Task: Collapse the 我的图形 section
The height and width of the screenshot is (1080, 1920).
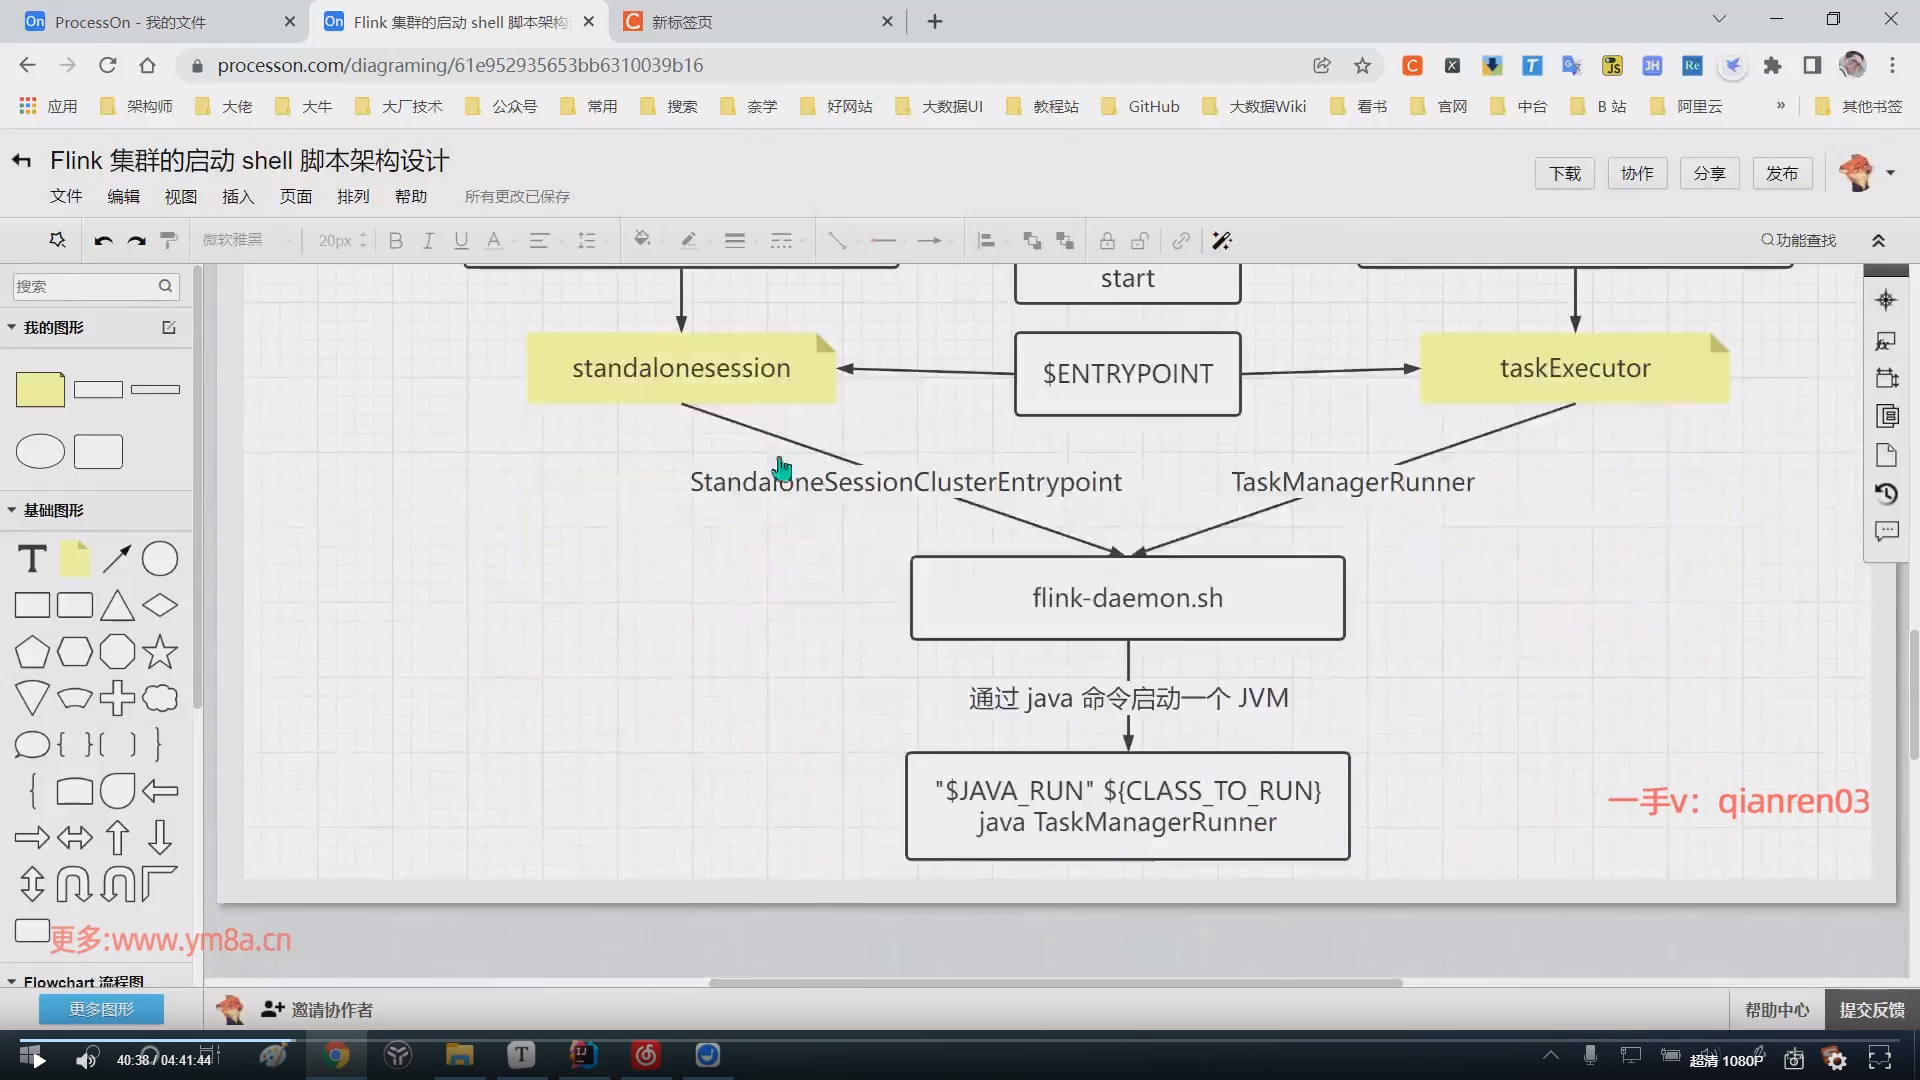Action: click(x=12, y=328)
